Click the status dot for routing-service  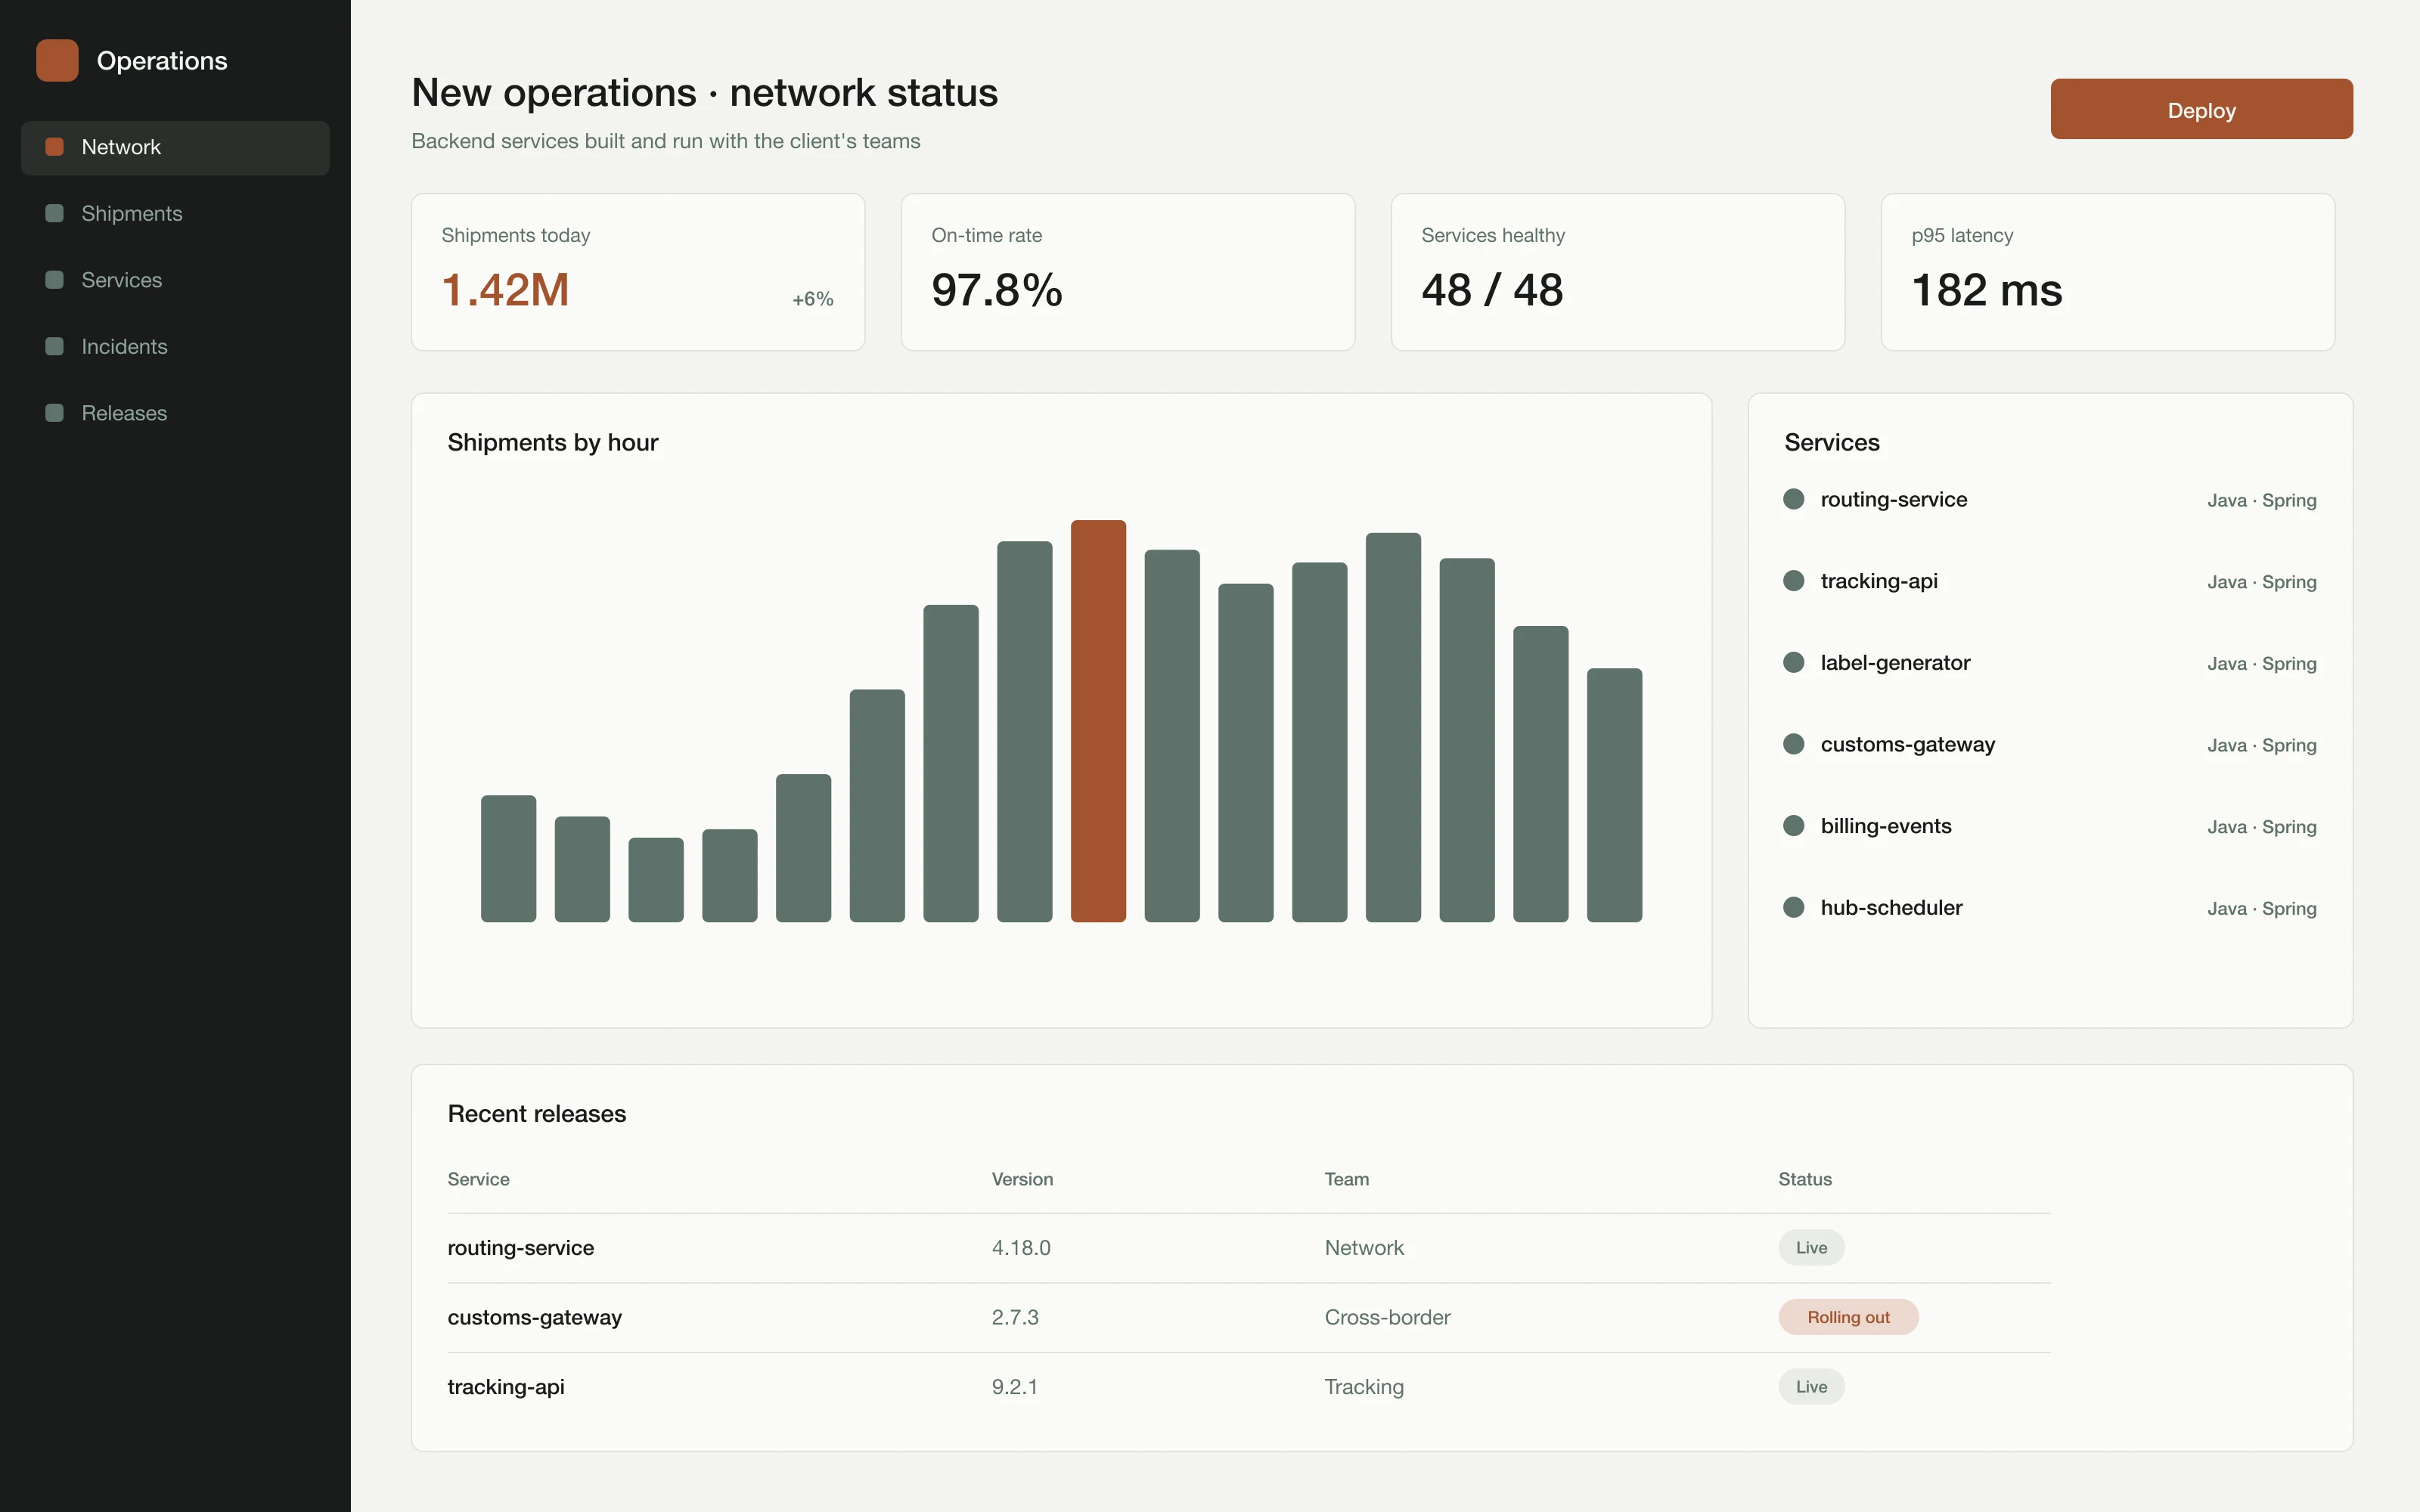click(x=1794, y=499)
